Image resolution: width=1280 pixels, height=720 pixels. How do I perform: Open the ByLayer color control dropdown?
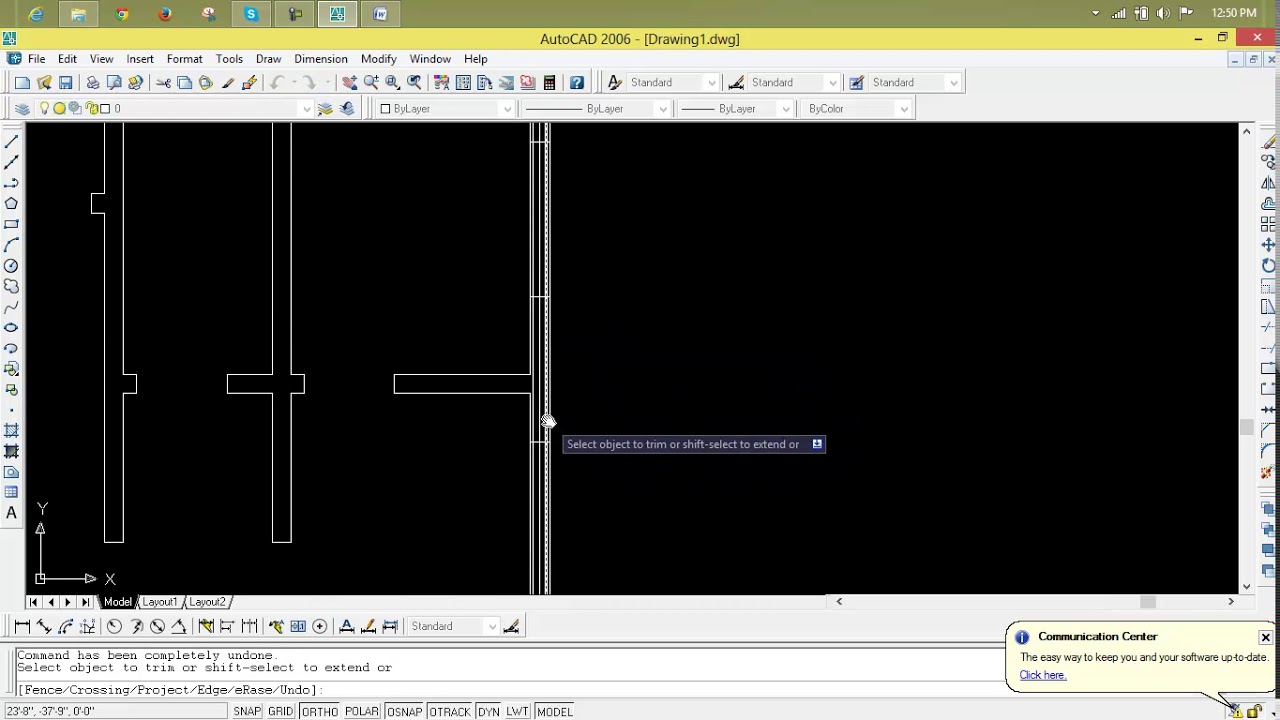click(x=507, y=109)
